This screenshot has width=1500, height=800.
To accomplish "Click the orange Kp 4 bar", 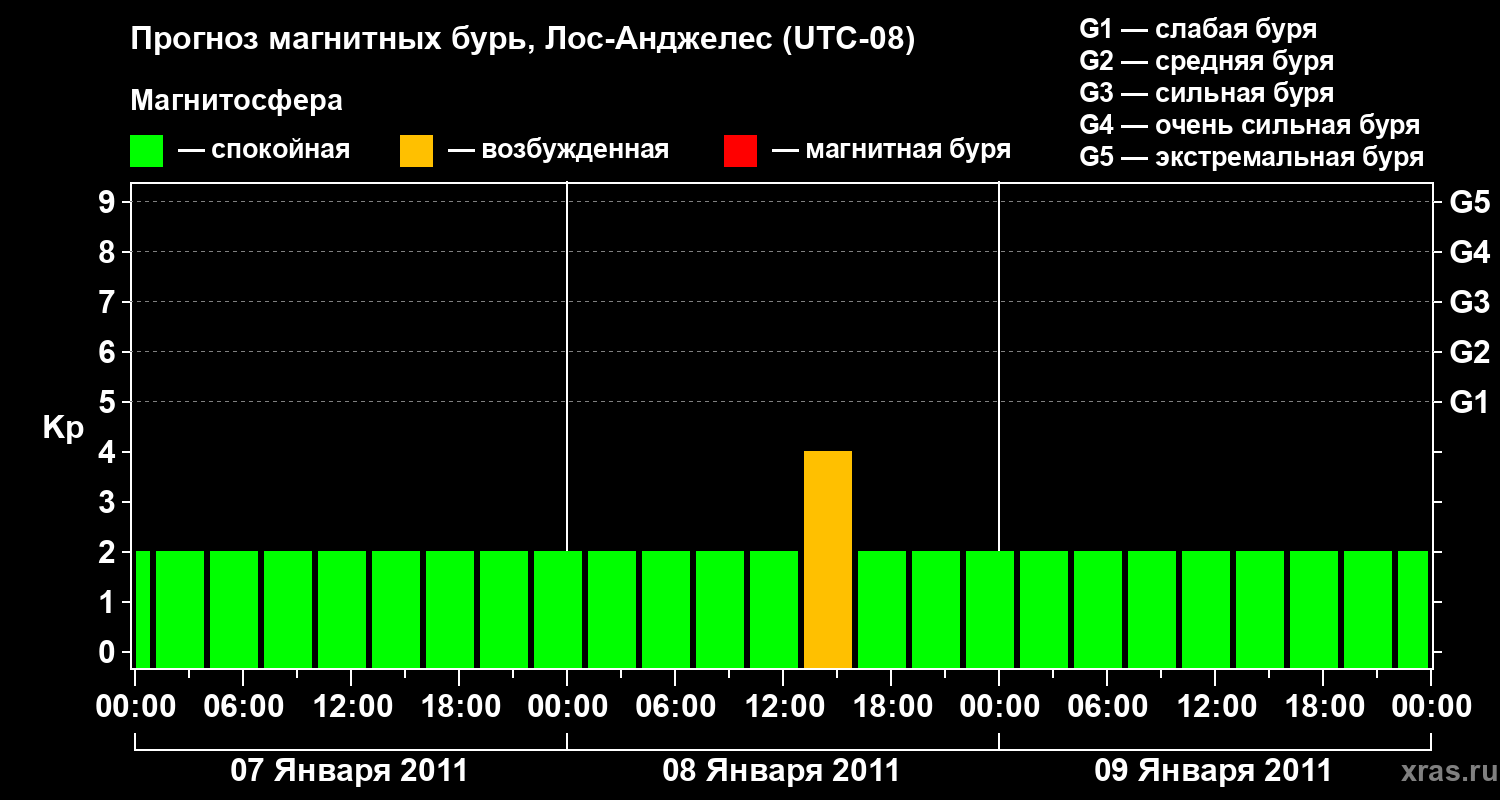I will tap(828, 559).
